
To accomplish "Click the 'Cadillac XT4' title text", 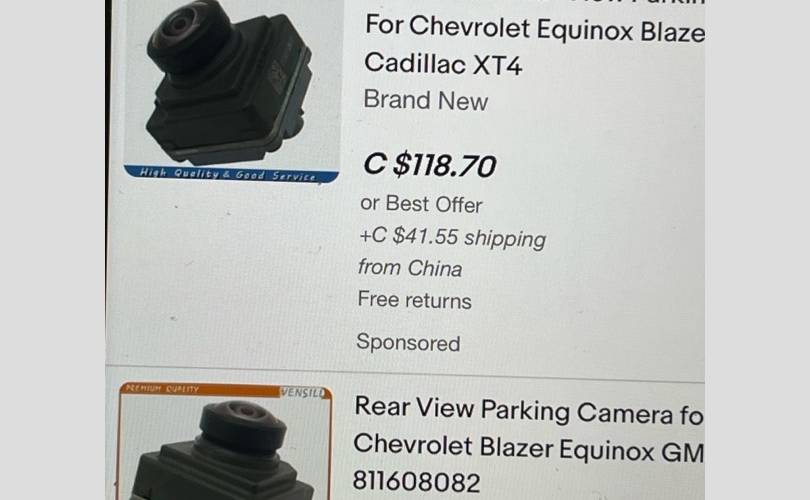I will (x=443, y=64).
